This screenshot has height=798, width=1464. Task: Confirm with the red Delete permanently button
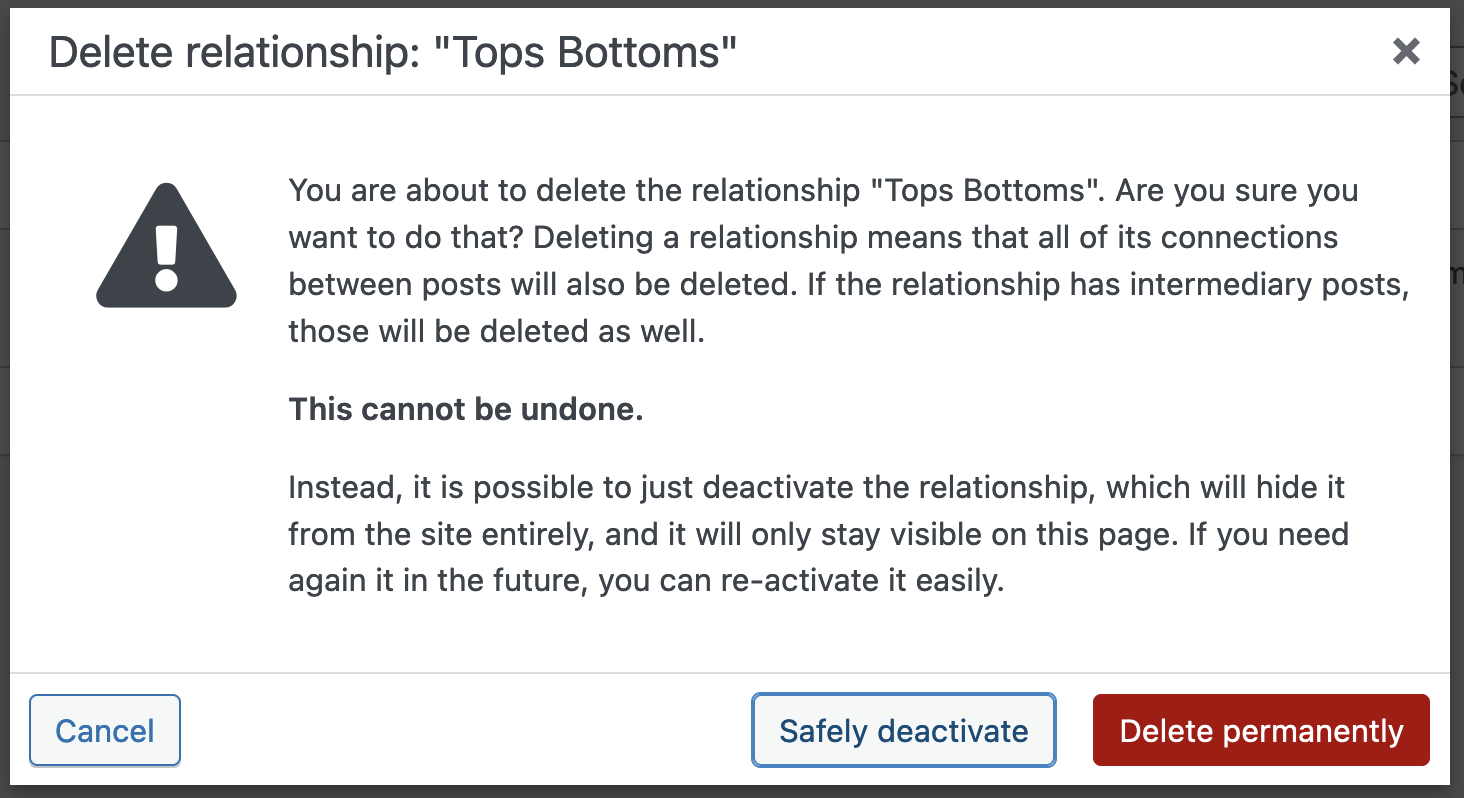click(1261, 731)
